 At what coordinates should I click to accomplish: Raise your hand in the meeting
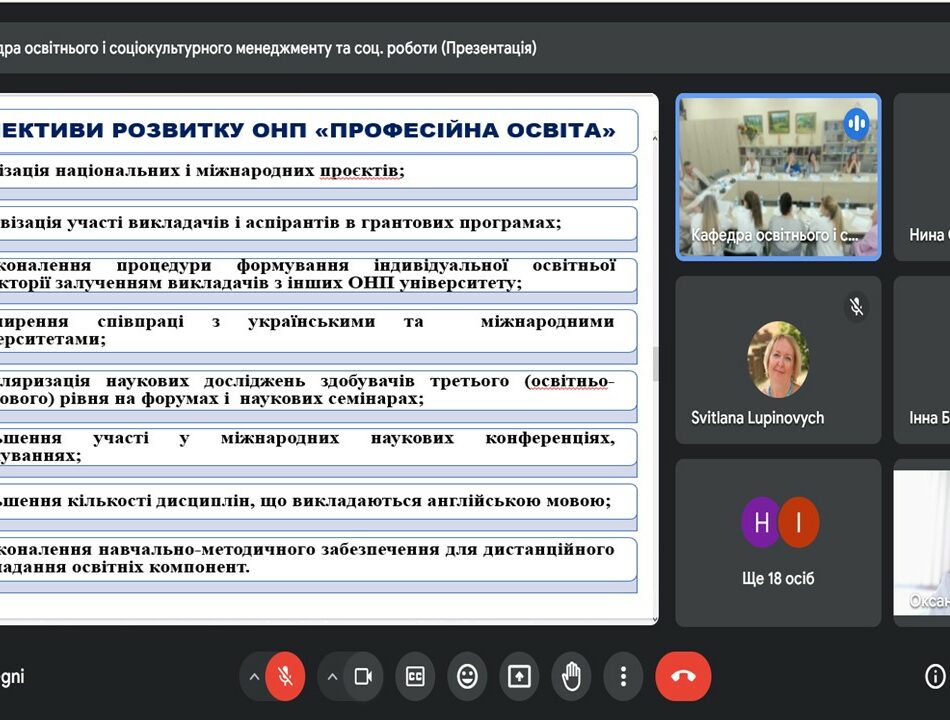[x=571, y=677]
